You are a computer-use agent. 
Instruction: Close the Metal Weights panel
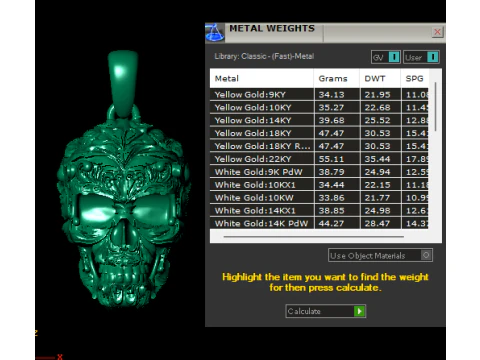point(437,32)
